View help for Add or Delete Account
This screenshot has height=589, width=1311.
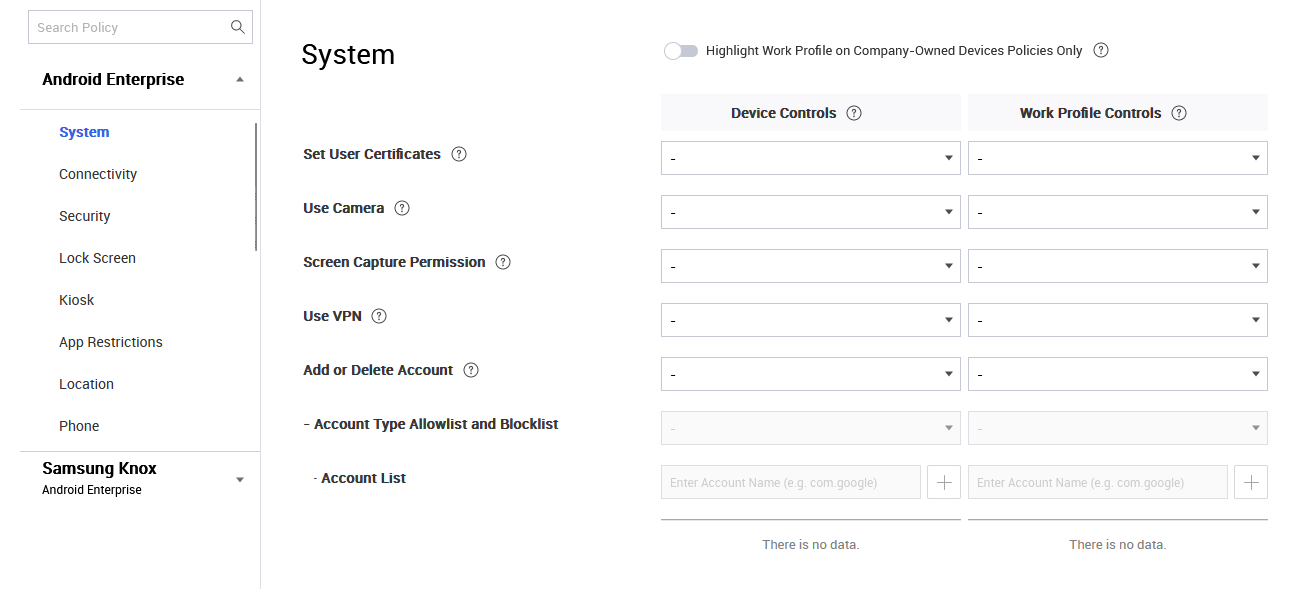pyautogui.click(x=470, y=369)
